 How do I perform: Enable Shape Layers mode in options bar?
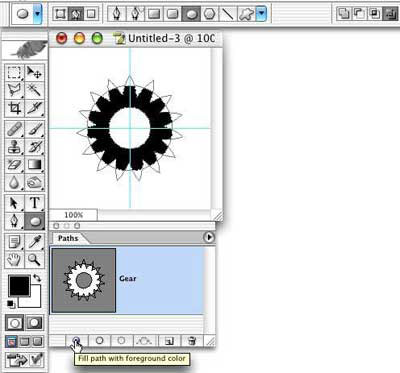(x=60, y=14)
